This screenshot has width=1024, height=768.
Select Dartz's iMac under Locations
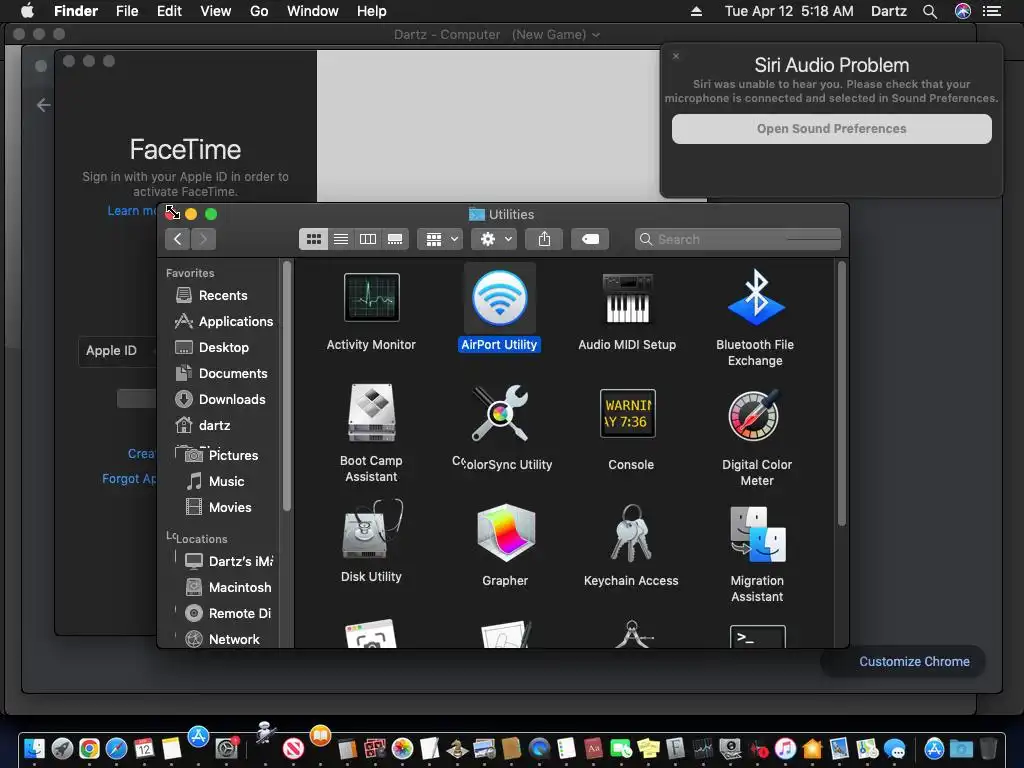229,561
